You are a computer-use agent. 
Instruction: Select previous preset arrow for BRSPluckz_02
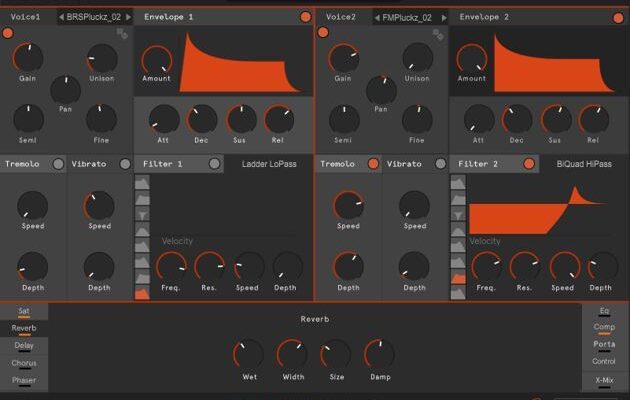click(59, 17)
